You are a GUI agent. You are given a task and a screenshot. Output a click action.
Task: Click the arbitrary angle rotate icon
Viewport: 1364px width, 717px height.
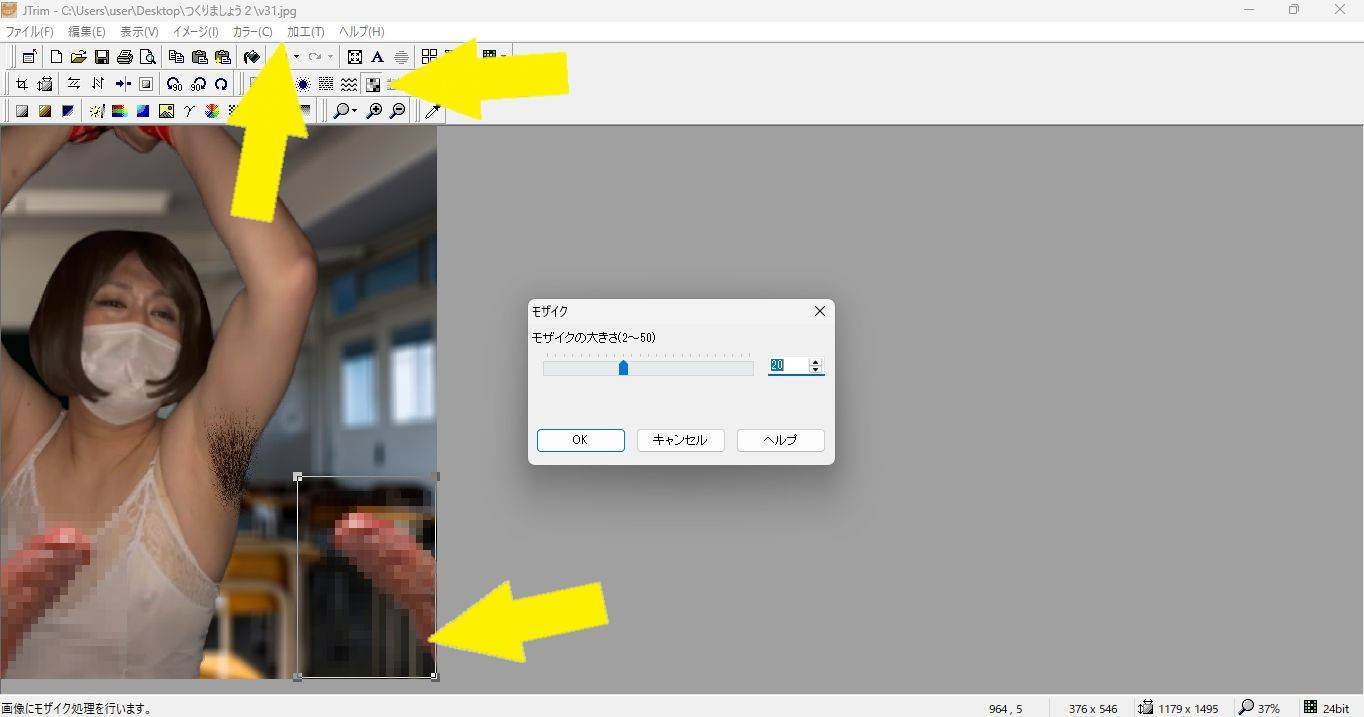click(221, 84)
